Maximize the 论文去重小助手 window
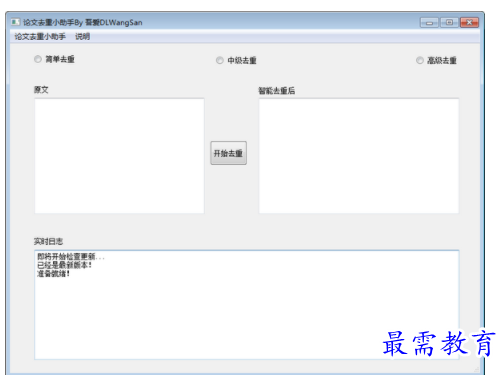Image resolution: width=504 pixels, height=375 pixels. coord(449,23)
